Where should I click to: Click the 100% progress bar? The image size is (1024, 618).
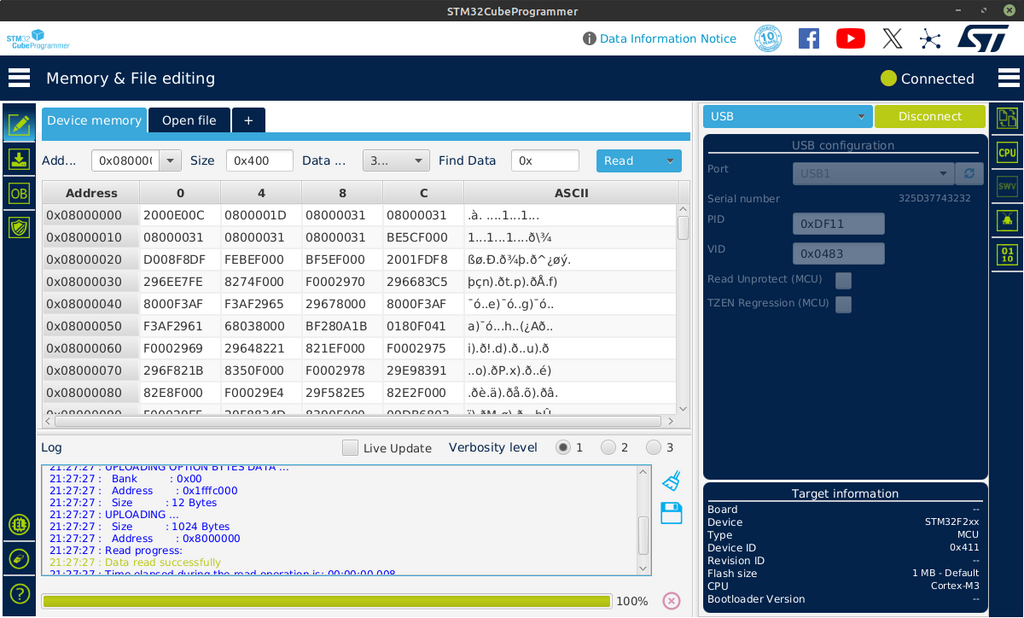[327, 601]
